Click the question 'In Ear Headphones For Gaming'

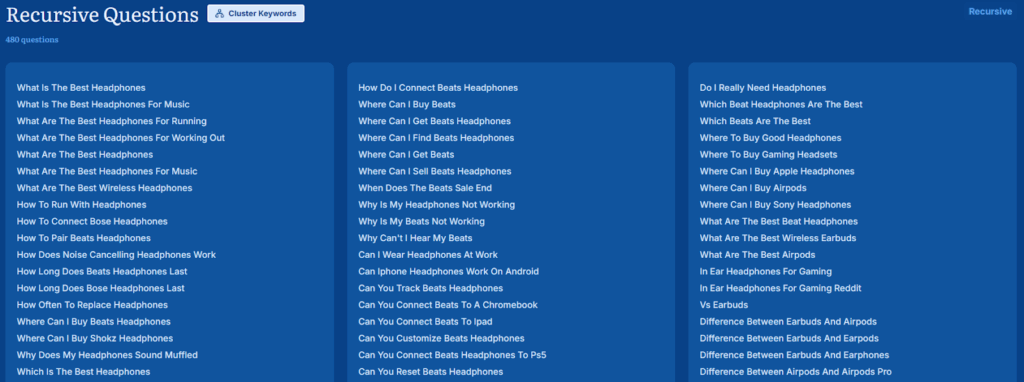765,272
